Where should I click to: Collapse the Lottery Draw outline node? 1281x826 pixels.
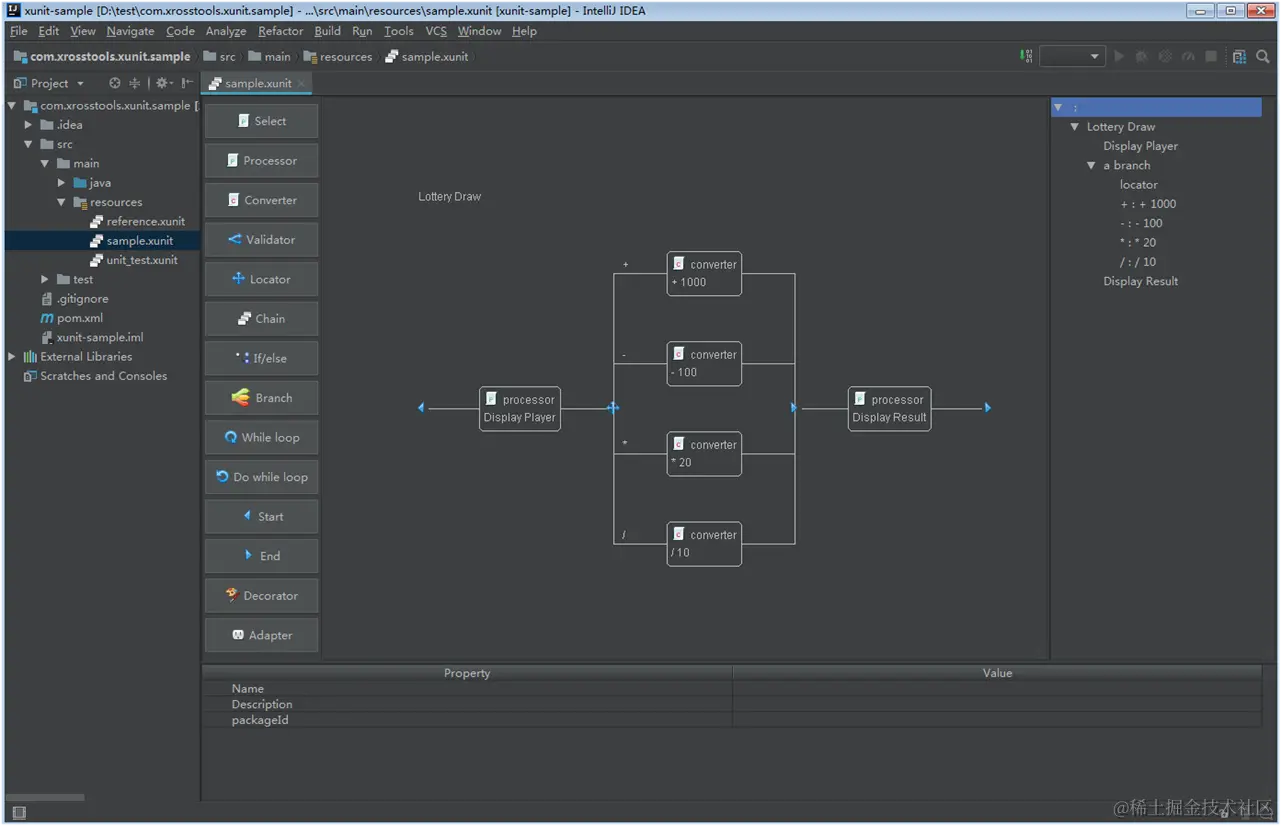tap(1075, 127)
